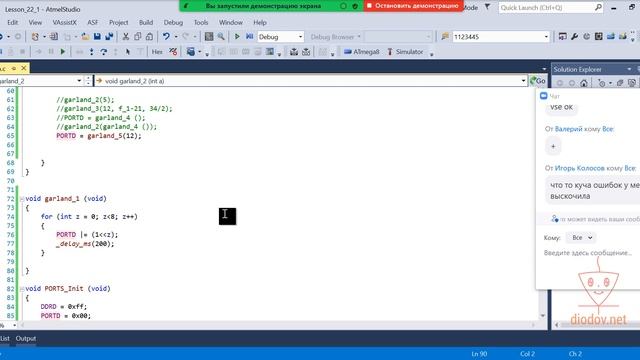Image resolution: width=640 pixels, height=360 pixels.
Task: Click the _delay_ms(200); code line
Action: point(85,244)
